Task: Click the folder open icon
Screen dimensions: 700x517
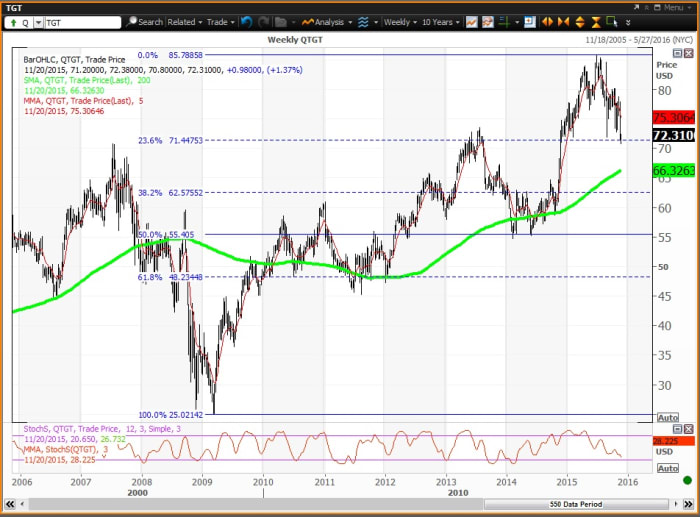Action: click(x=281, y=22)
